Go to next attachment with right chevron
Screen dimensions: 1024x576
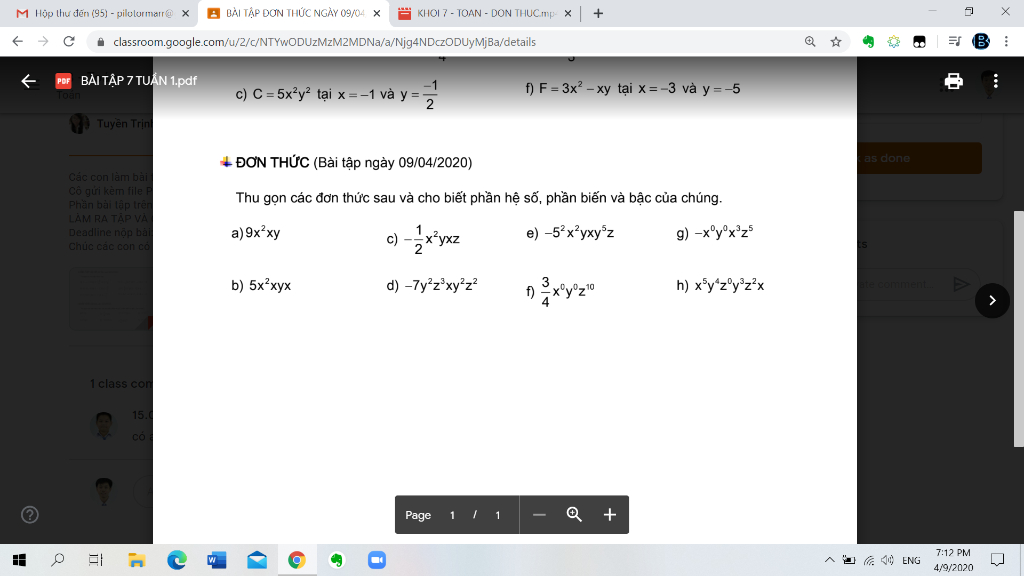tap(992, 300)
